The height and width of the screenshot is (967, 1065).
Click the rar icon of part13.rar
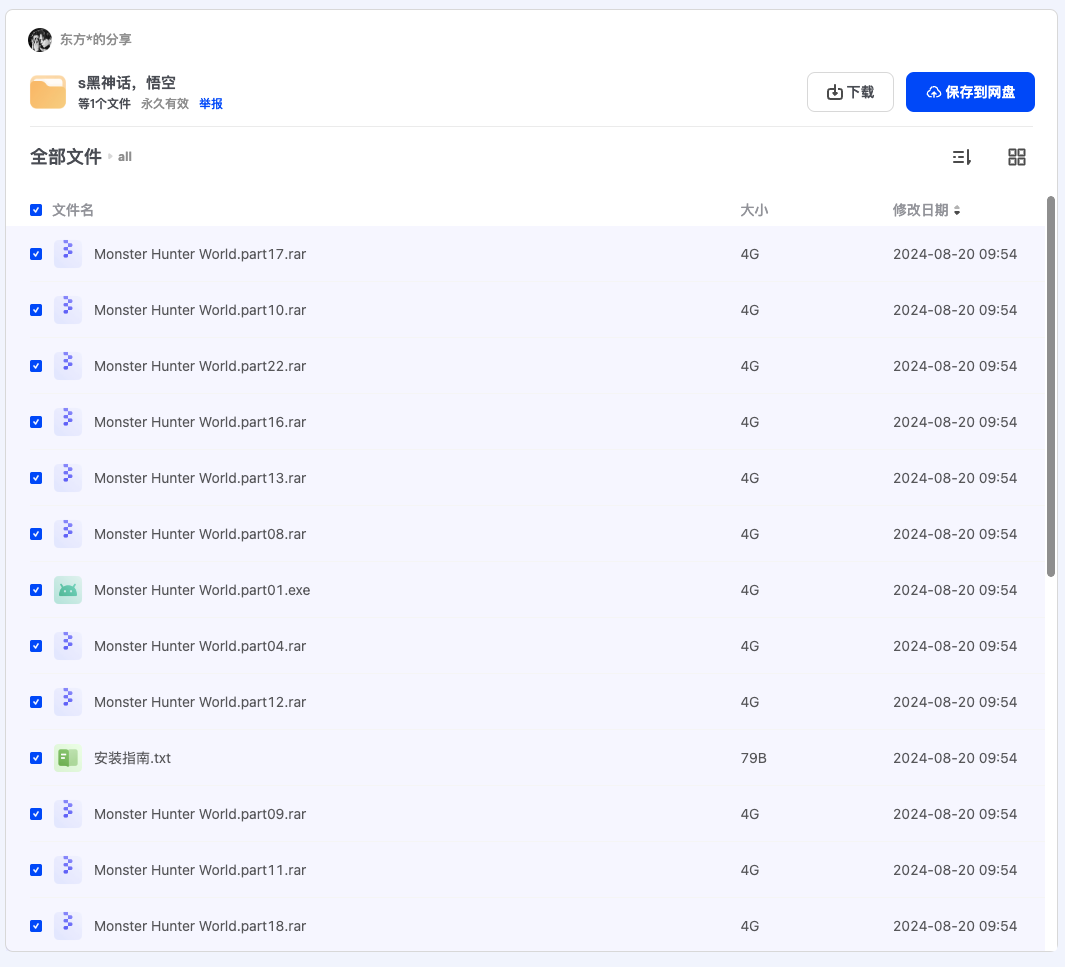tap(68, 478)
